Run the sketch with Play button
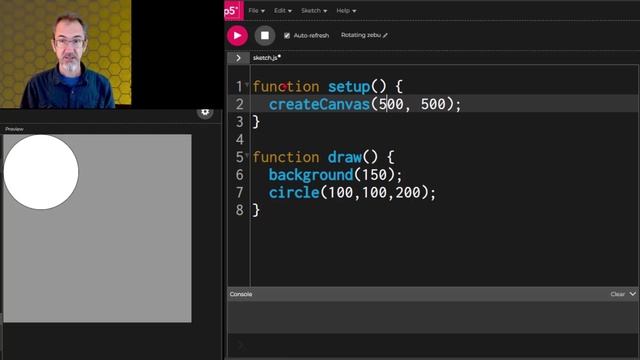The width and height of the screenshot is (640, 360). click(238, 36)
